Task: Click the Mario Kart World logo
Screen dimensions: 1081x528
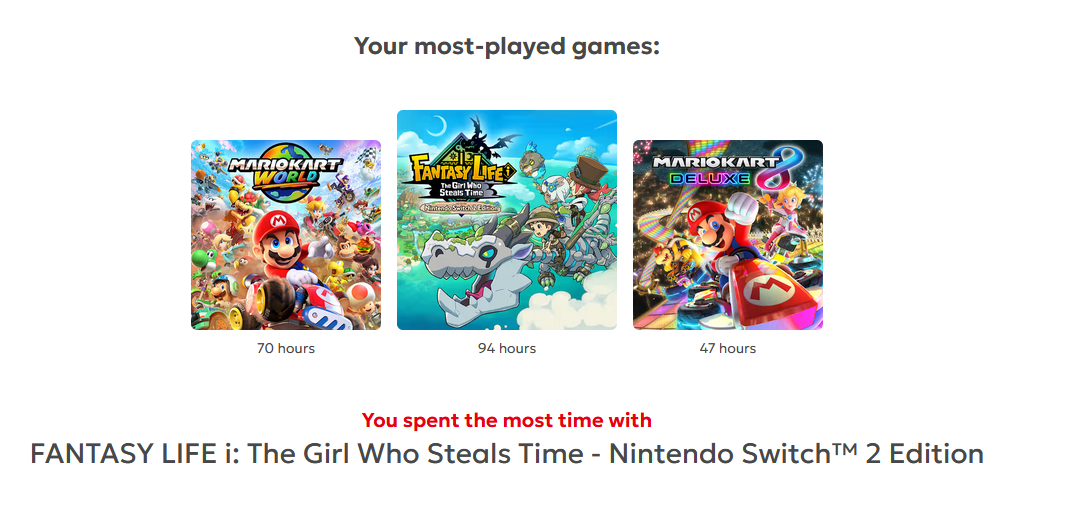Action: point(285,171)
